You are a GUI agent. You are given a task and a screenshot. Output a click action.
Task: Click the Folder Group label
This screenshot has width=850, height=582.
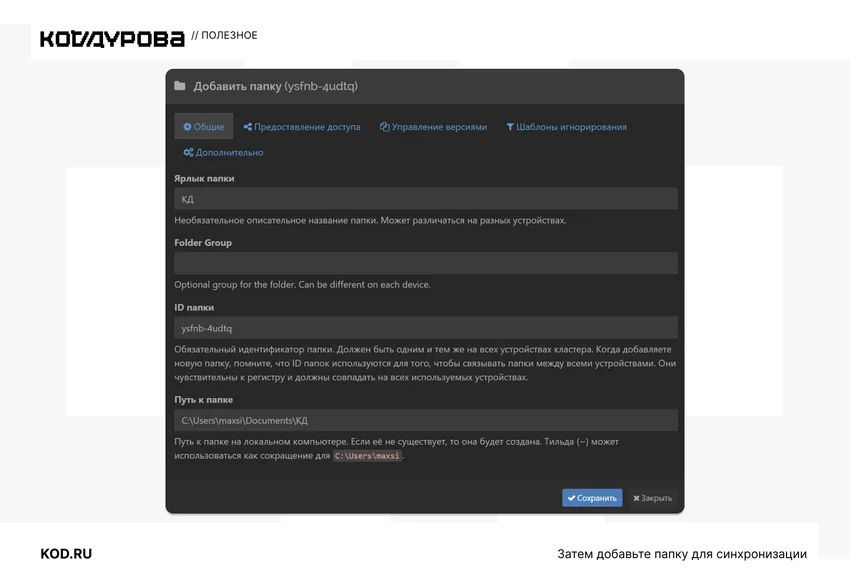[x=203, y=243]
